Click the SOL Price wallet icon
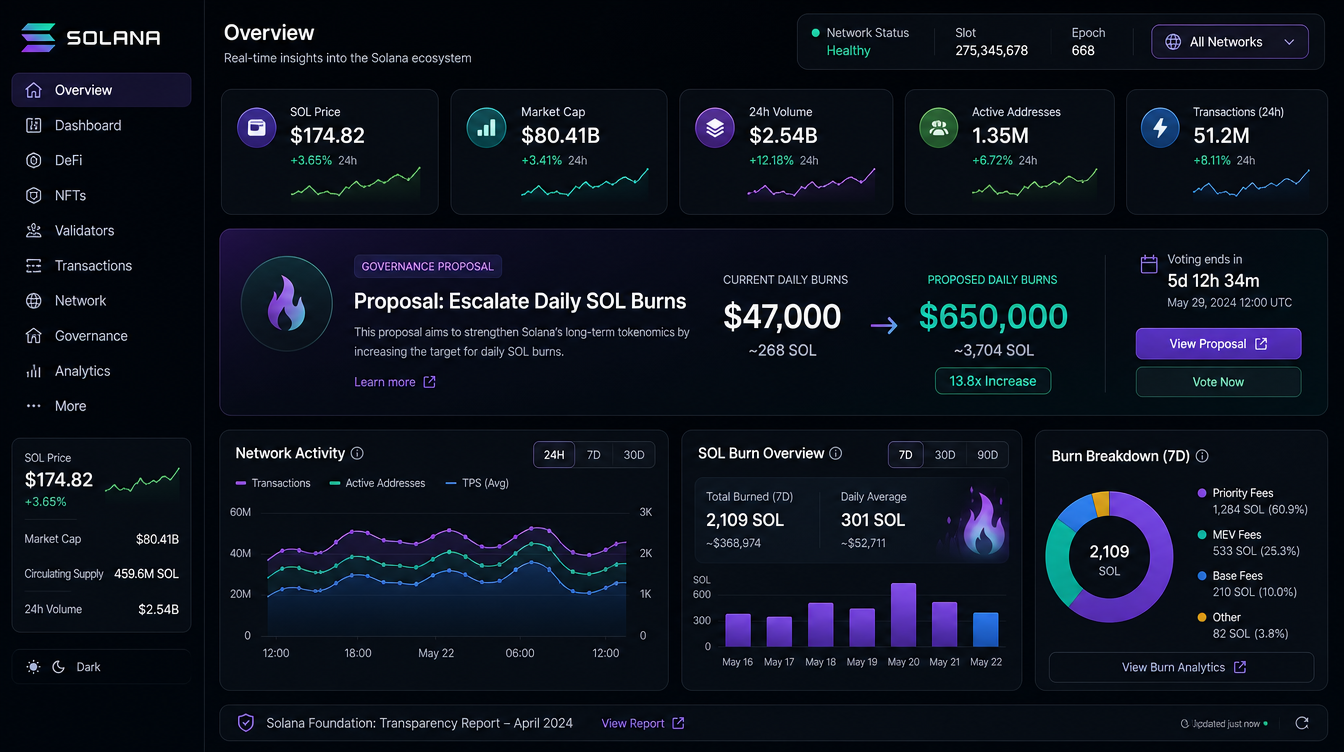 click(x=256, y=128)
